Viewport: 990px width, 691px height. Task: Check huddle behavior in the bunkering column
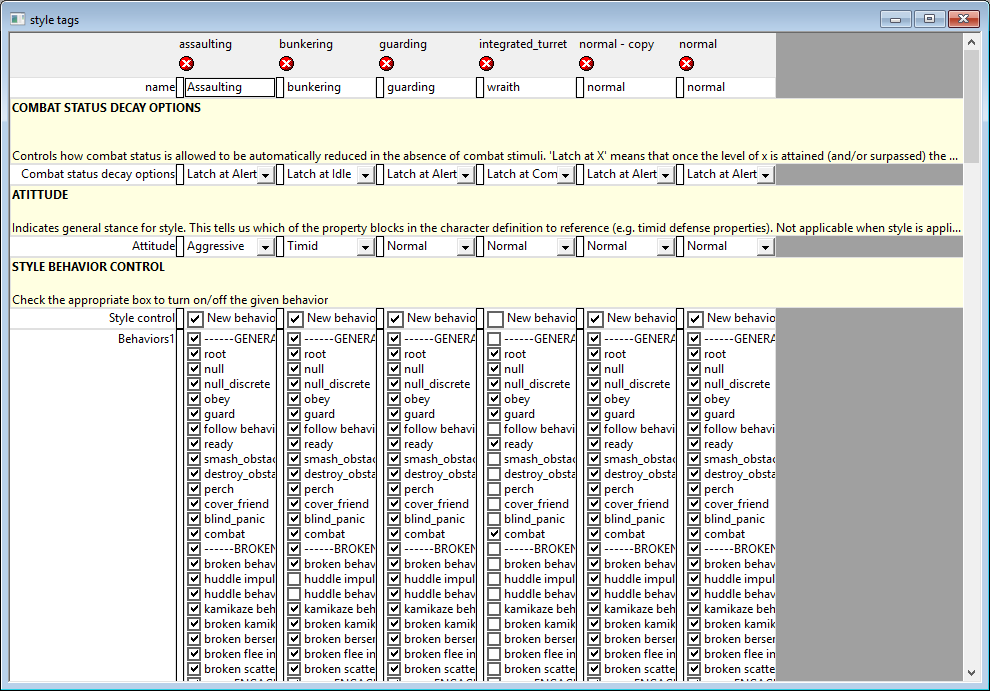point(294,594)
